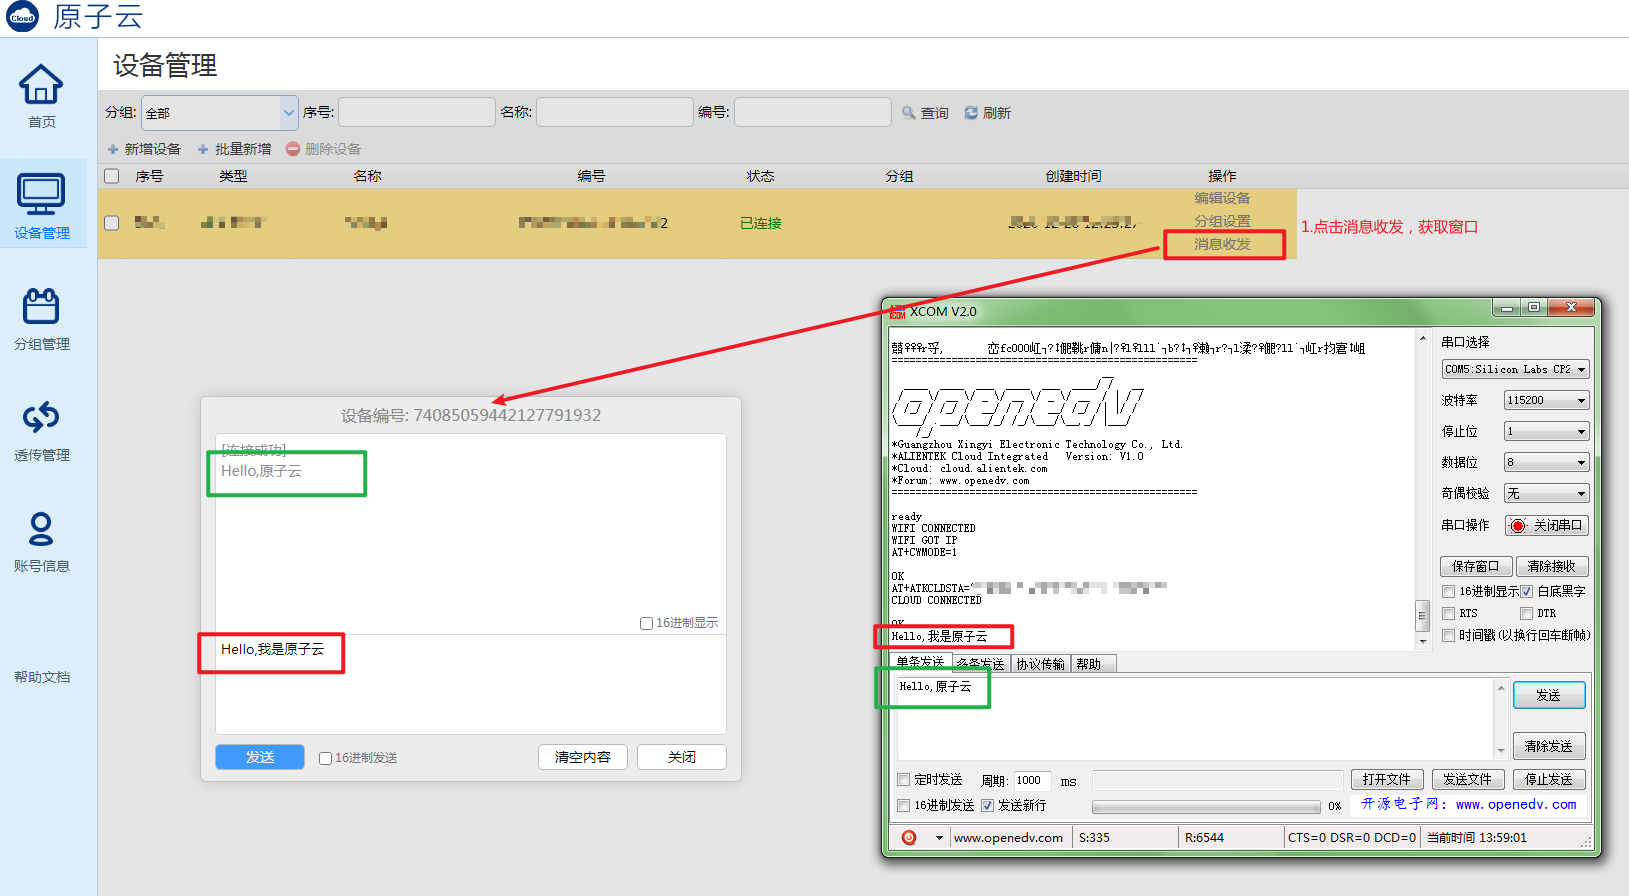
Task: Open the 串口选择 COM5 dropdown
Action: pos(1515,370)
